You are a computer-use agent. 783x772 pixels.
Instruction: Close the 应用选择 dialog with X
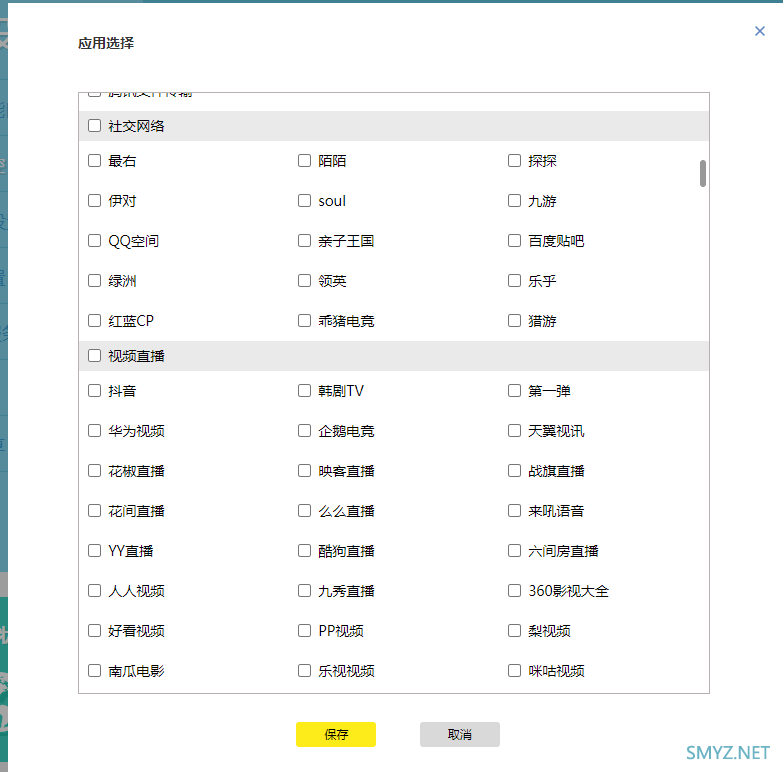(760, 31)
